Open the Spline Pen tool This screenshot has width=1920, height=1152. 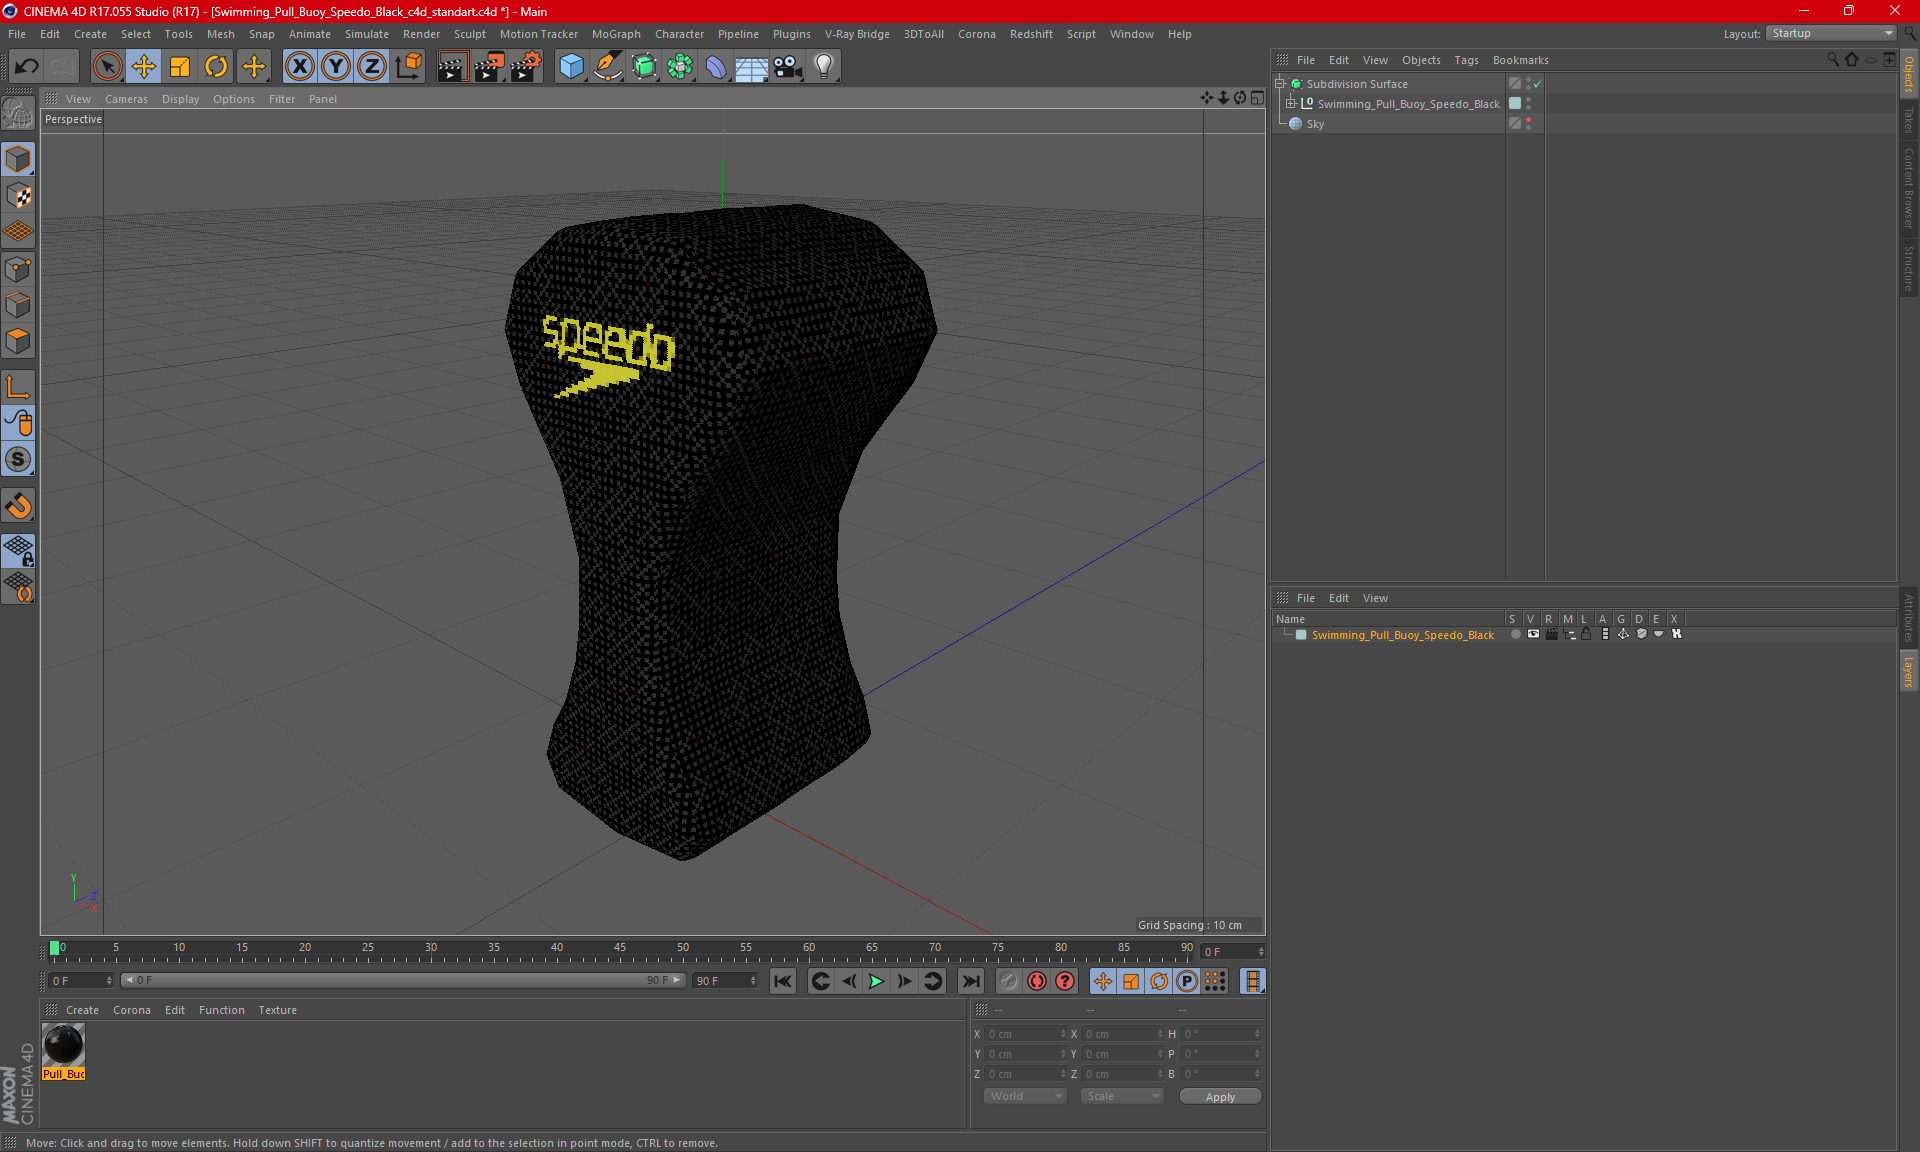(x=608, y=67)
